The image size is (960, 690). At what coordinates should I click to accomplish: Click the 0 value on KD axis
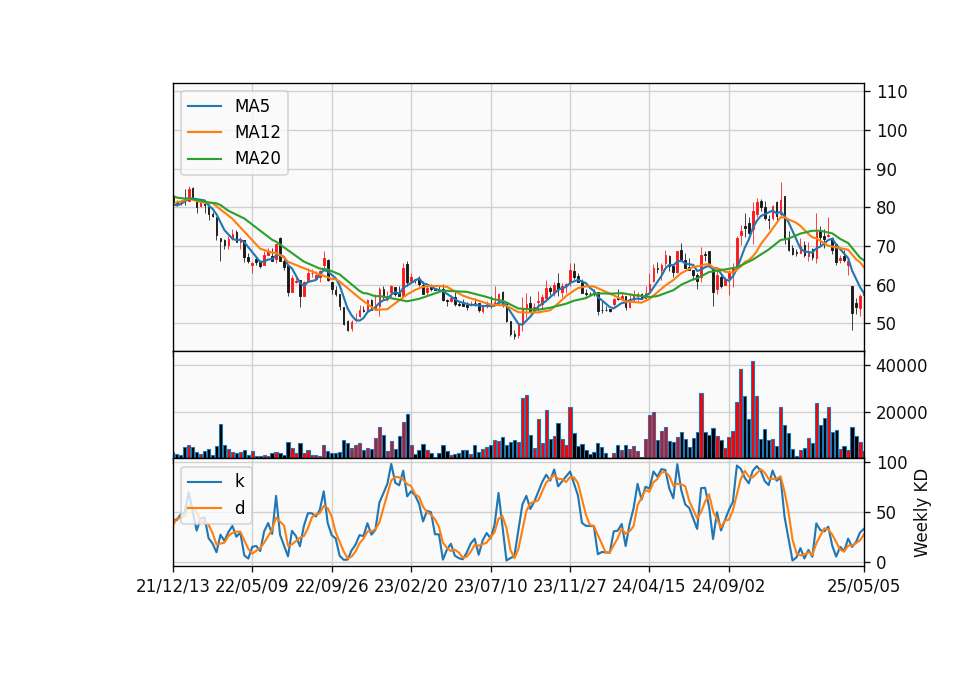click(x=882, y=562)
